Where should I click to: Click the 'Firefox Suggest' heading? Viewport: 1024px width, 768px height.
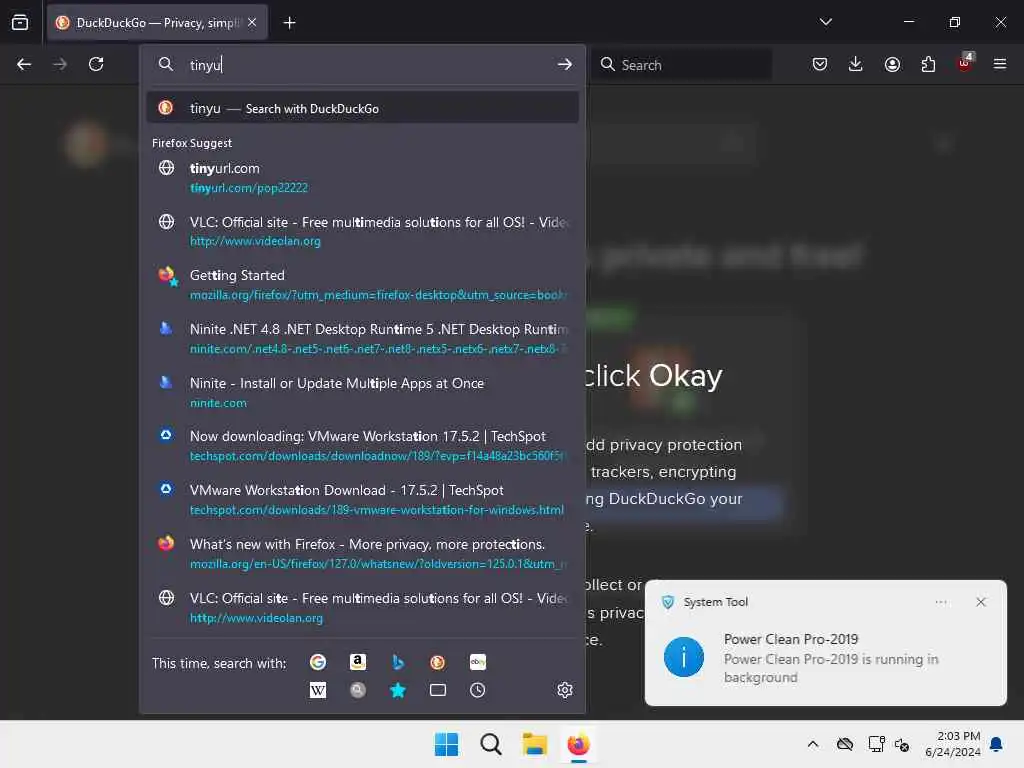(192, 143)
